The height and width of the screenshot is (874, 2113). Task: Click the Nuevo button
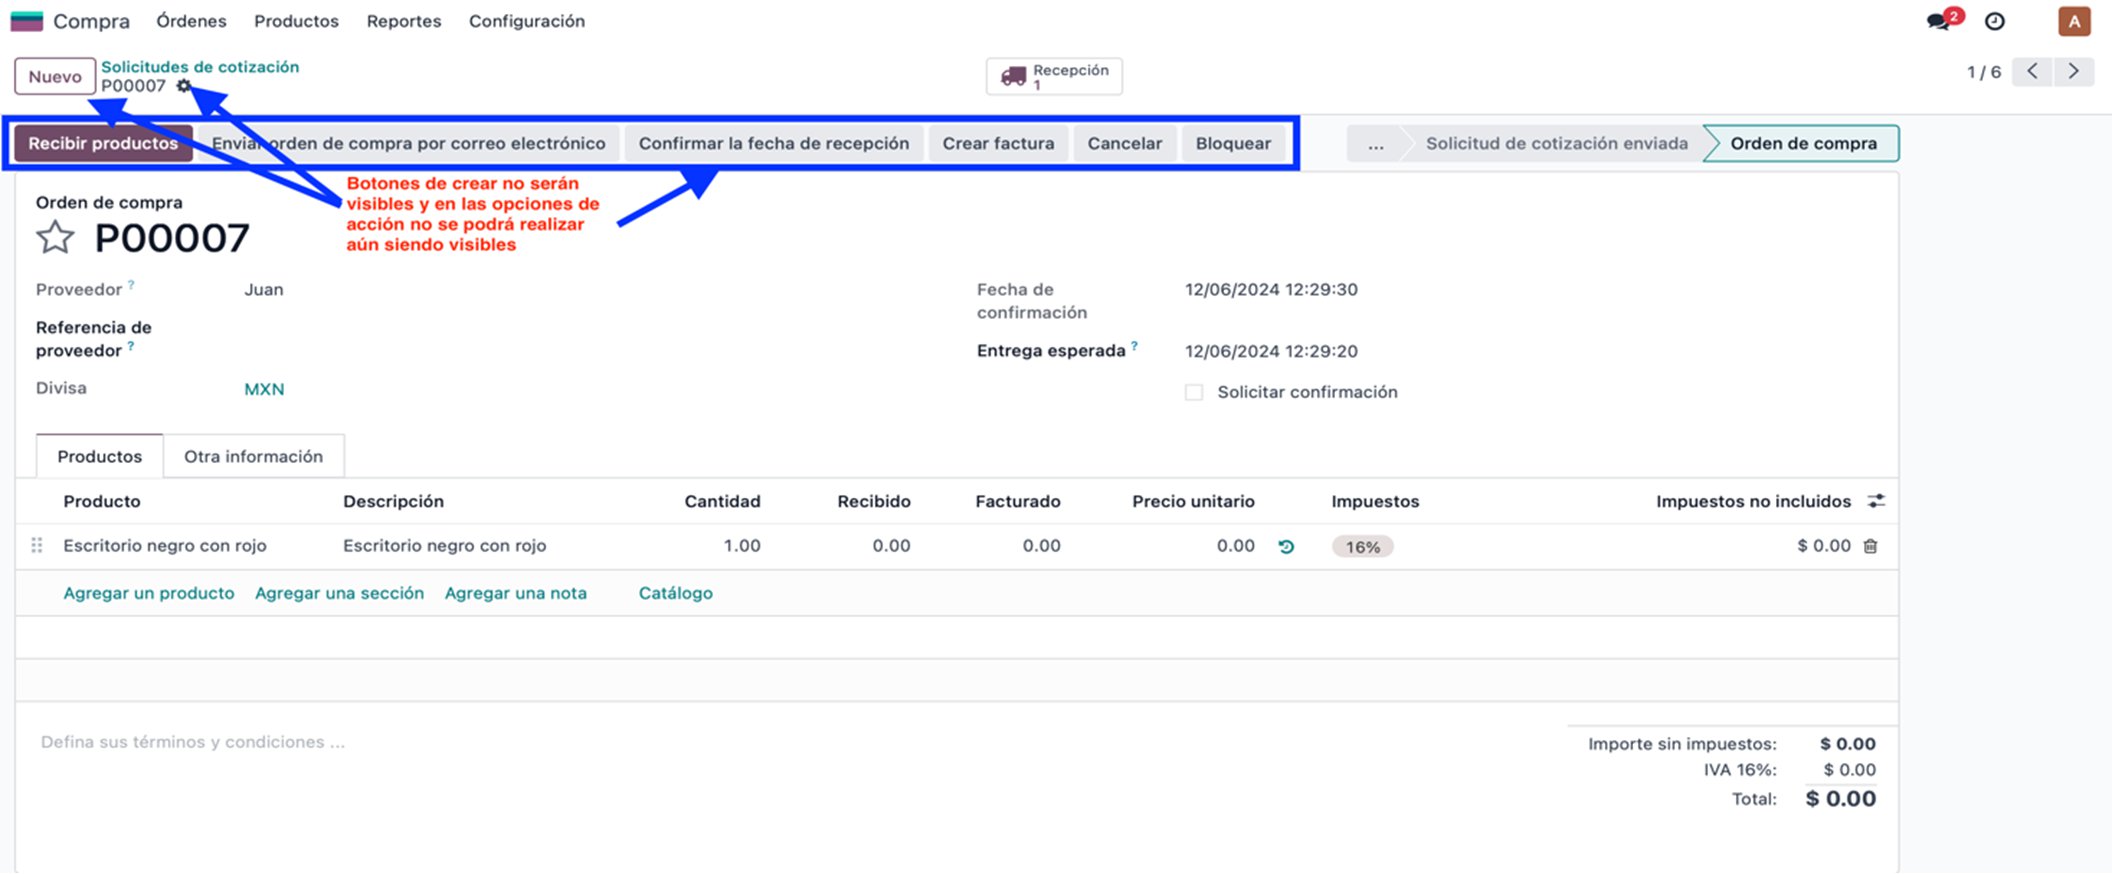tap(55, 77)
